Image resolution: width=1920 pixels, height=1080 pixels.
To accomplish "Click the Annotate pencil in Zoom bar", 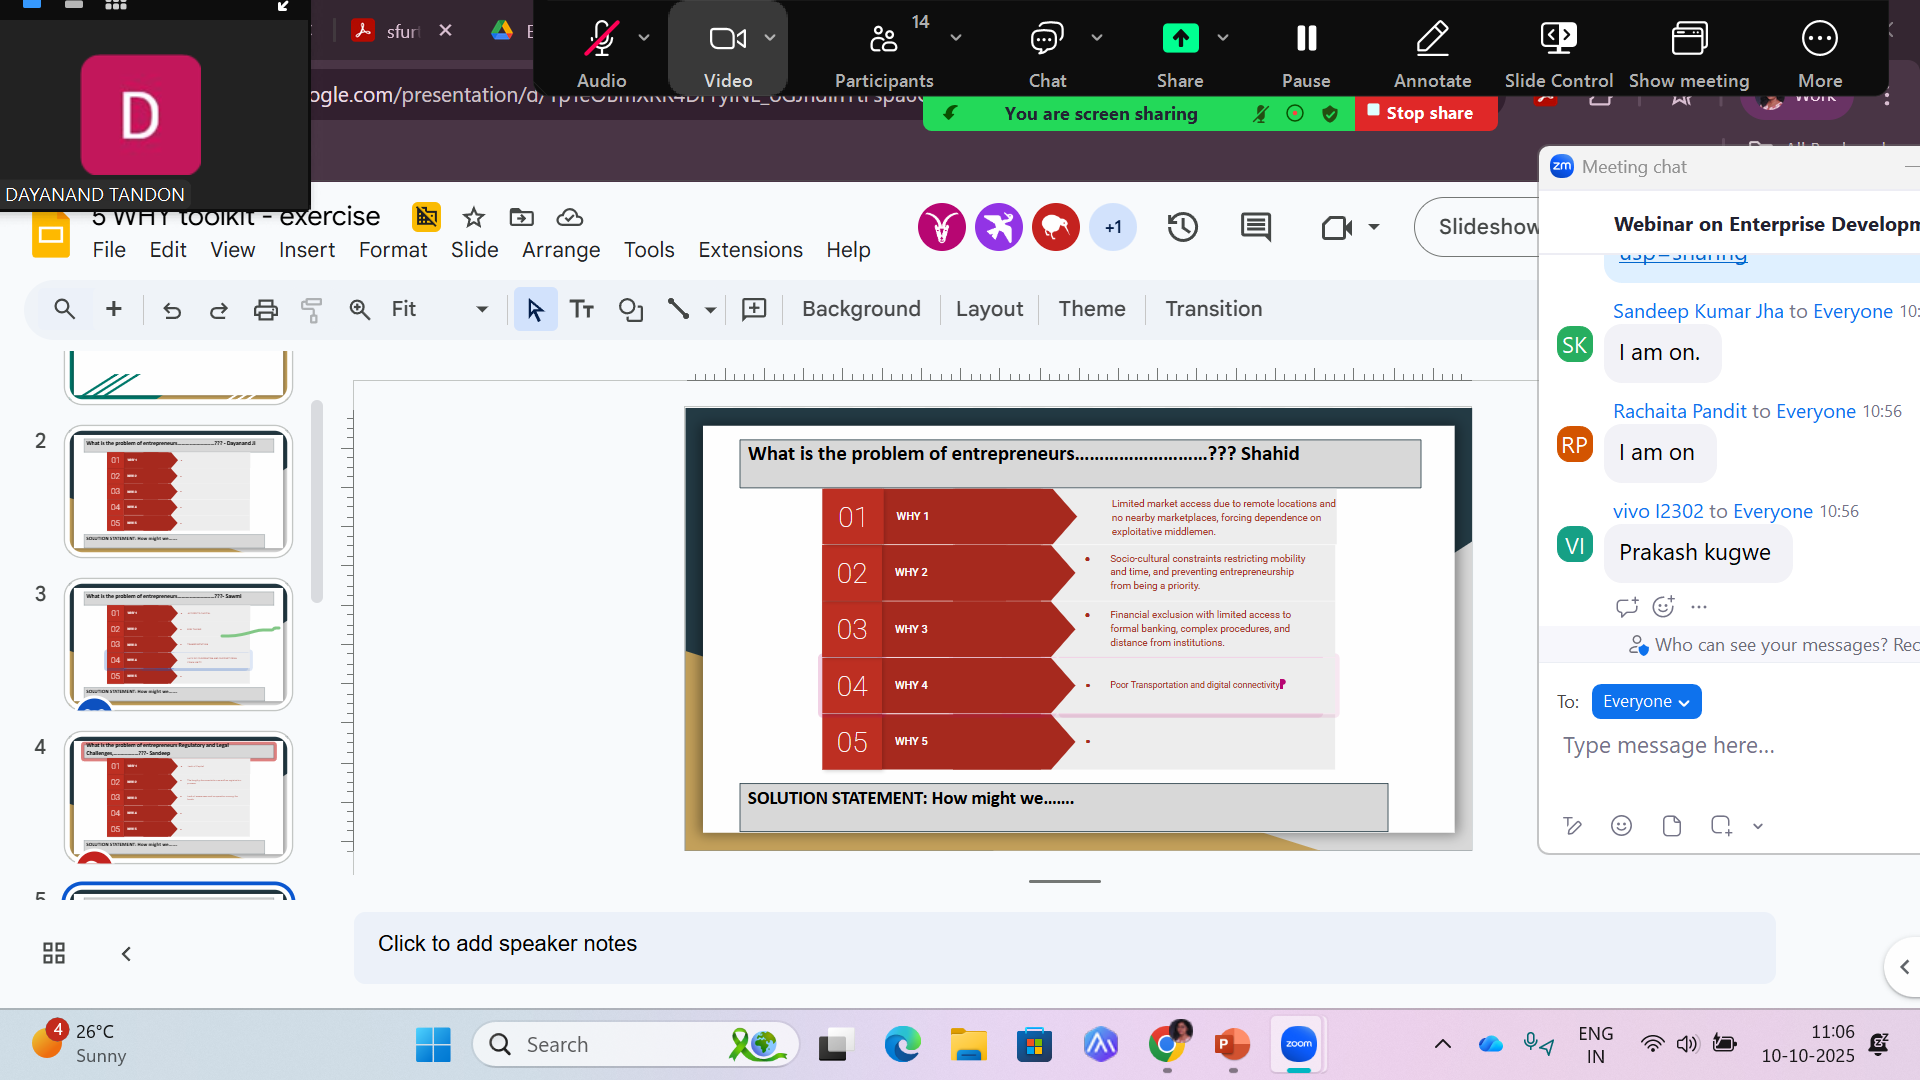I will [1432, 40].
